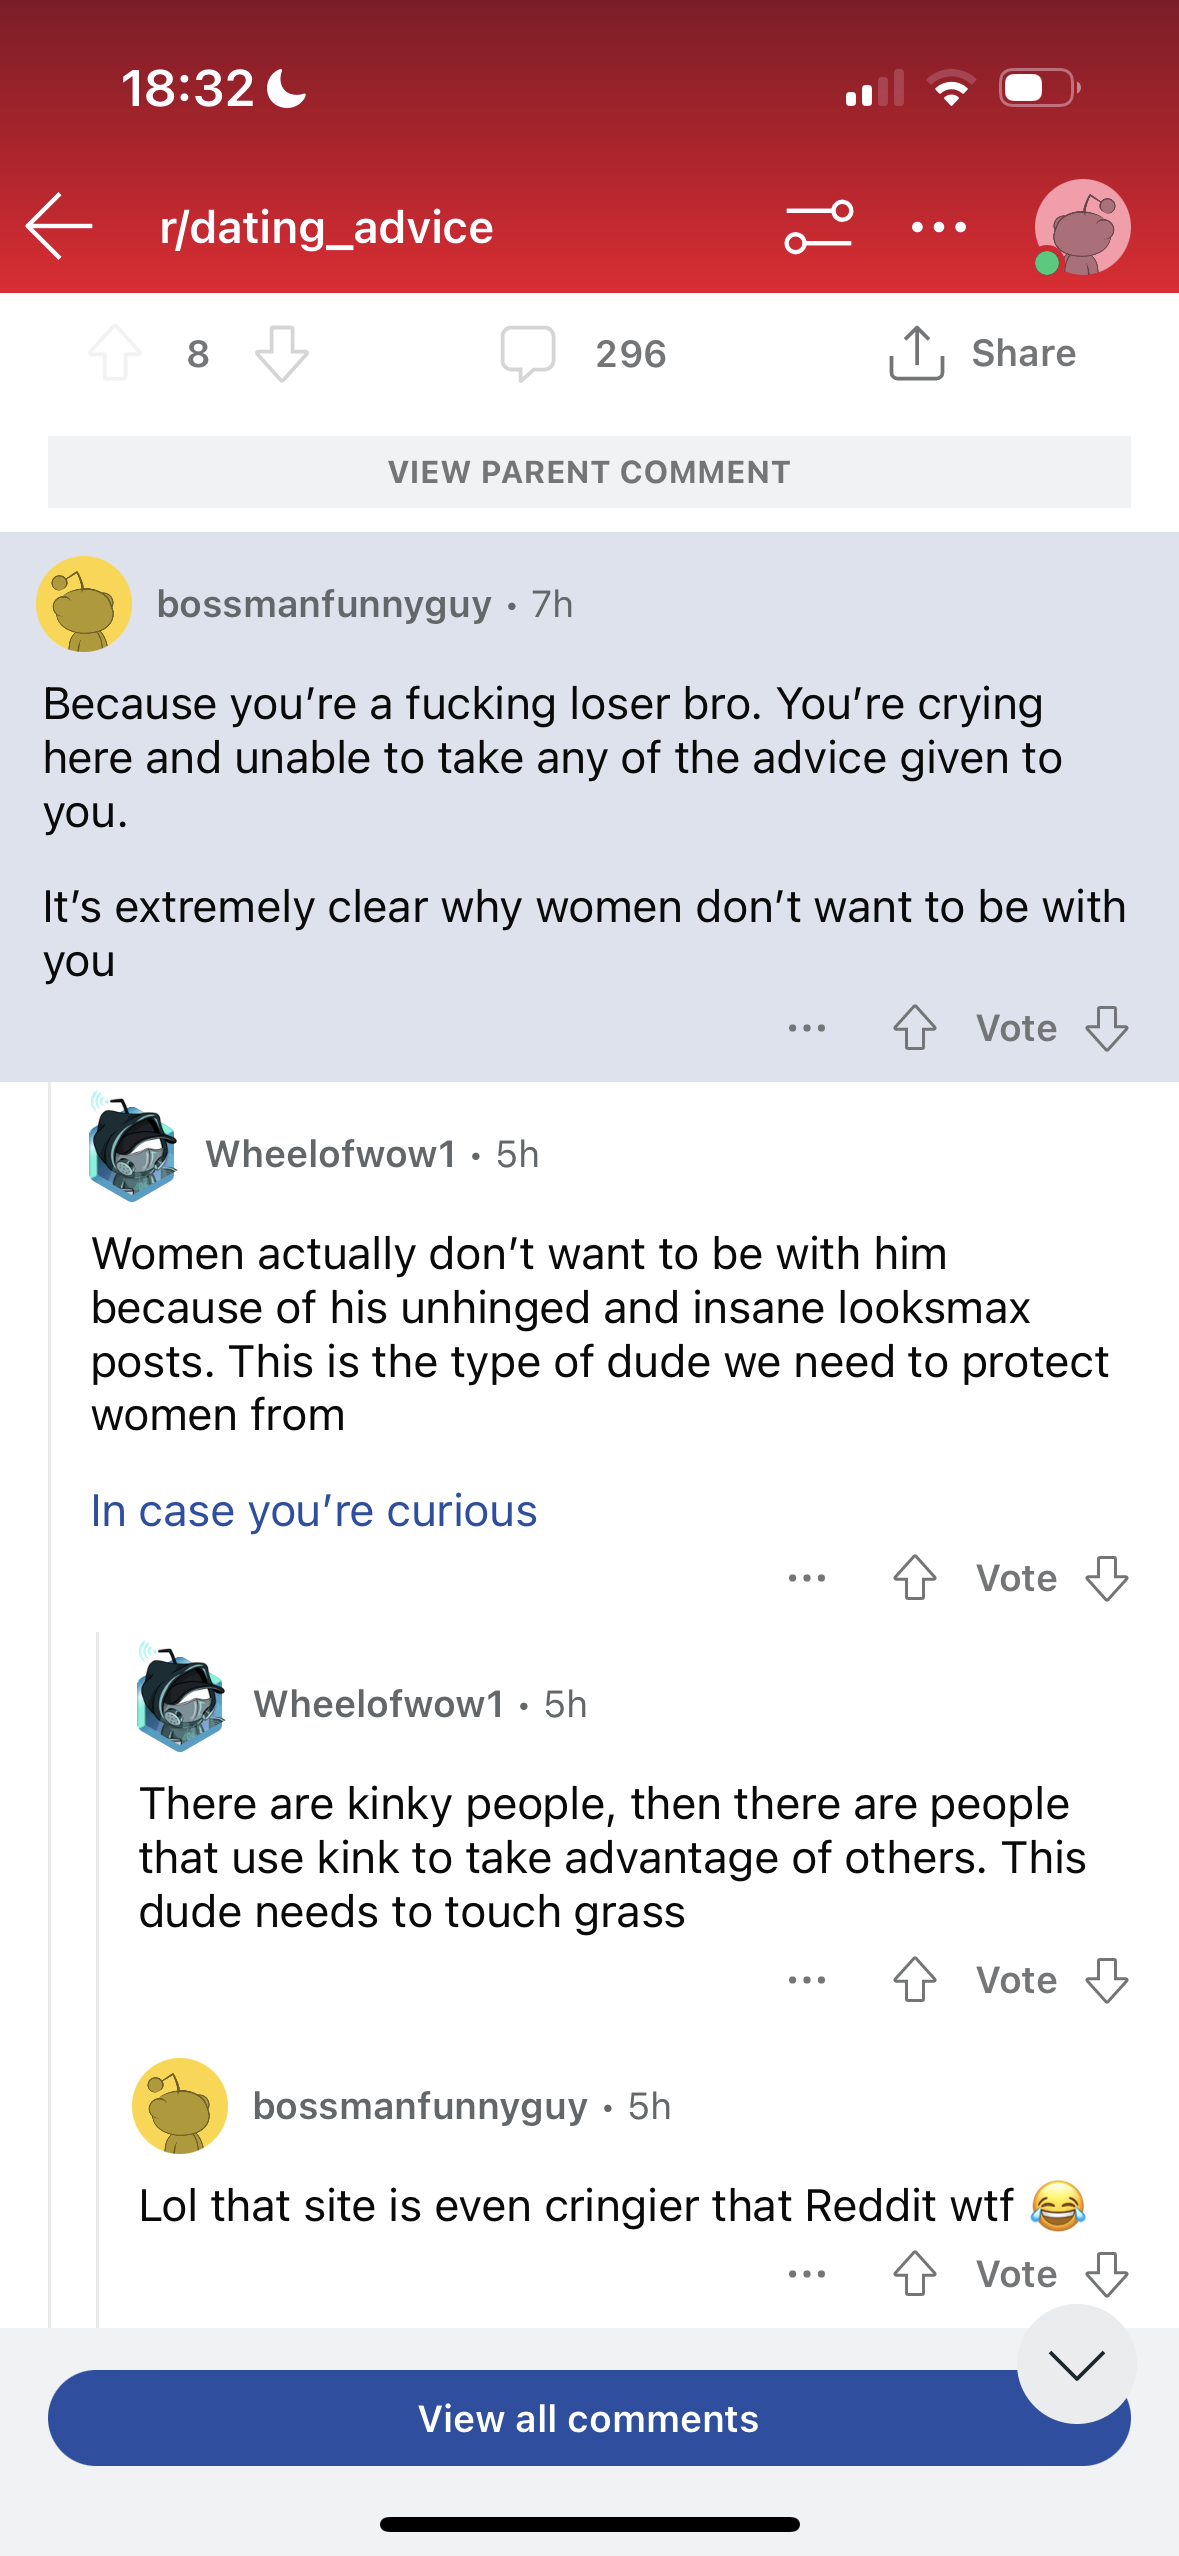The image size is (1179, 2556).
Task: Open the sort and filter options icon
Action: pyautogui.click(x=819, y=227)
